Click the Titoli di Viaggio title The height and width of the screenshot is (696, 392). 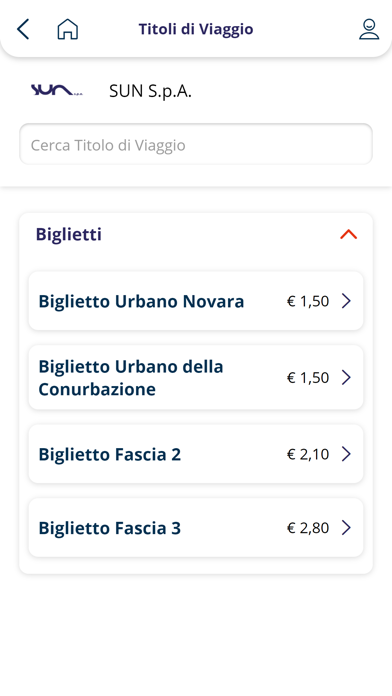196,29
